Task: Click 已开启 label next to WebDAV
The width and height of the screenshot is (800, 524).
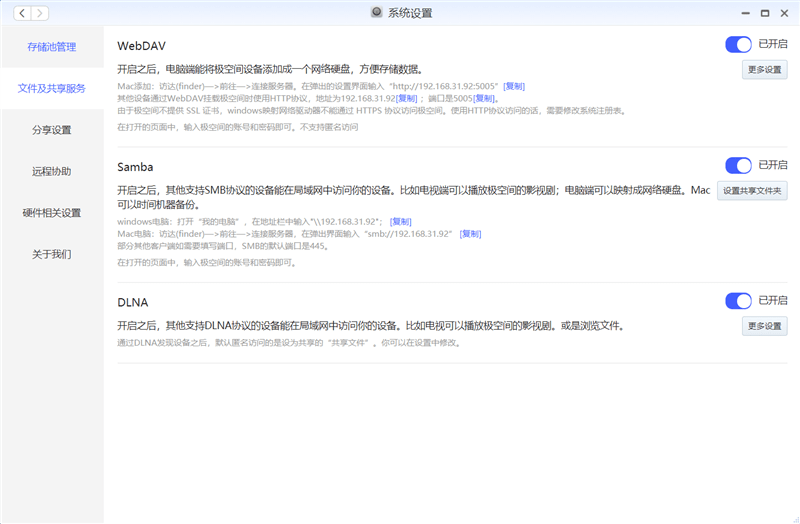Action: pos(772,44)
